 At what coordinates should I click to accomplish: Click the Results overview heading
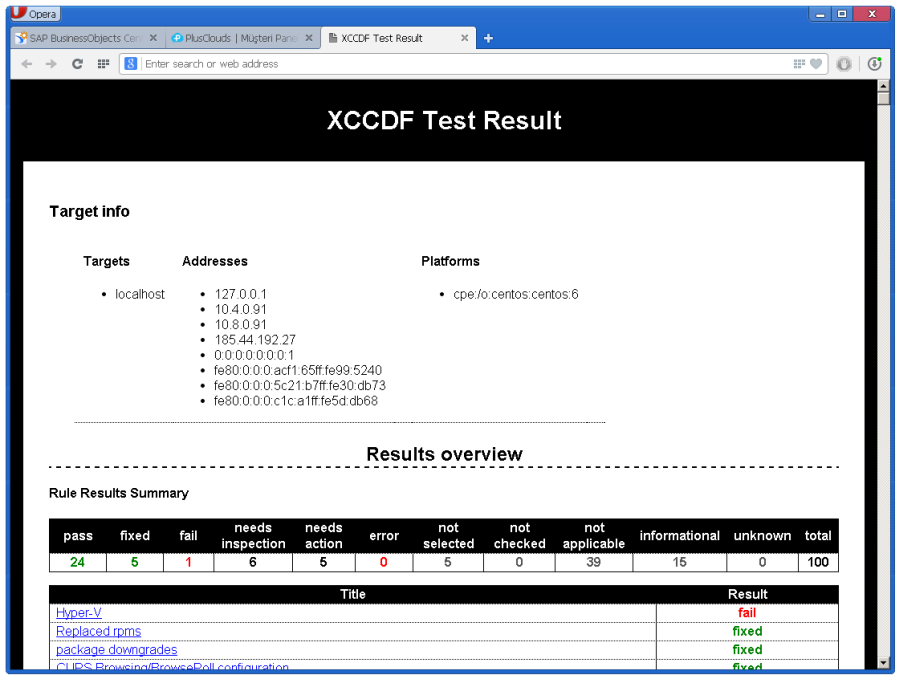(x=444, y=454)
